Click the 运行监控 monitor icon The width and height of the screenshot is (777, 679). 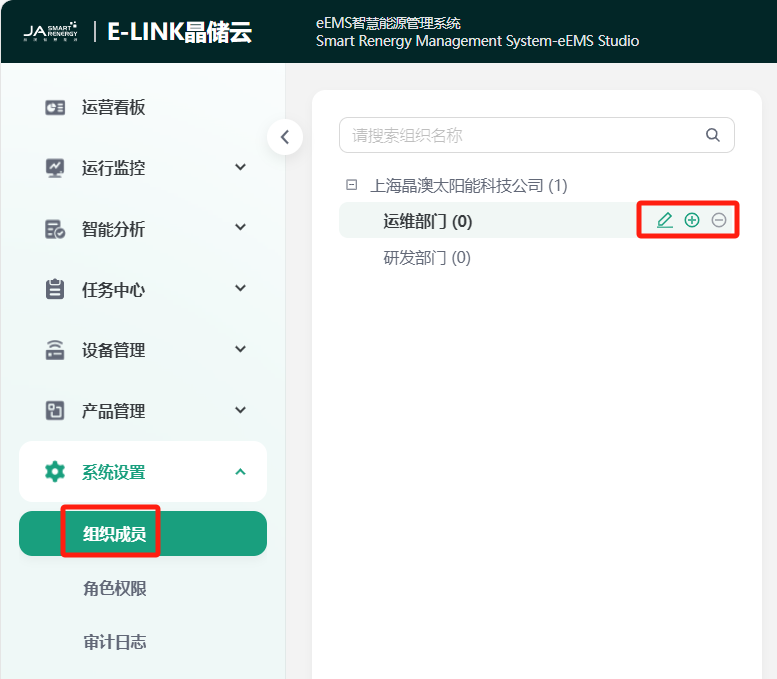tap(55, 168)
